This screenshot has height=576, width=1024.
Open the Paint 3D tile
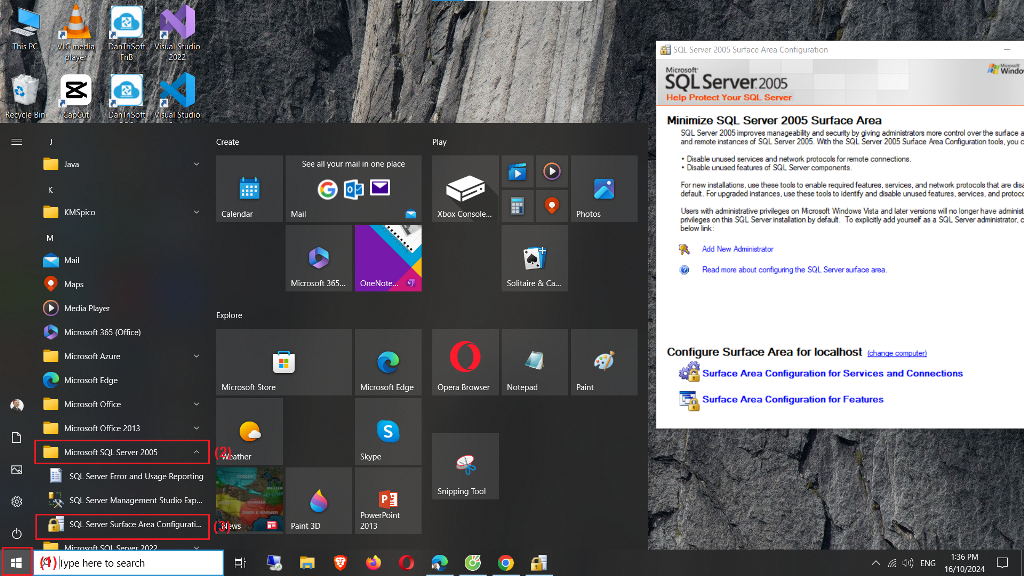point(319,501)
